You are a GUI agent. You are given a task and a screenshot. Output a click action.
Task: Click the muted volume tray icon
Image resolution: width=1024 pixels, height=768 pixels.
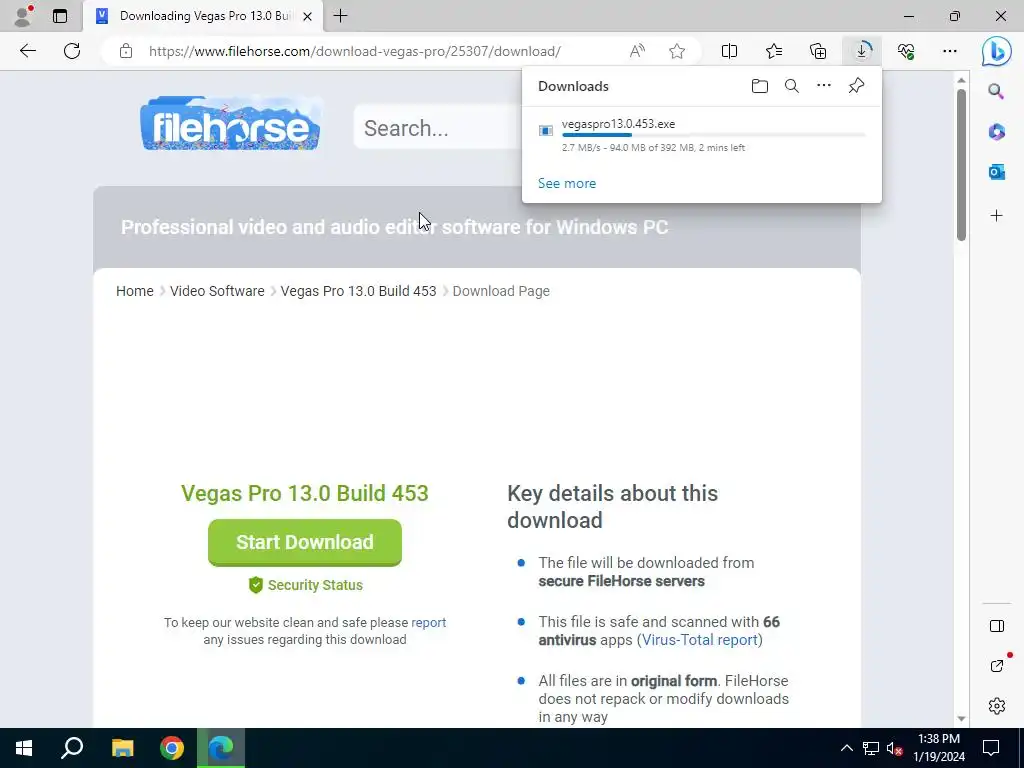[895, 748]
